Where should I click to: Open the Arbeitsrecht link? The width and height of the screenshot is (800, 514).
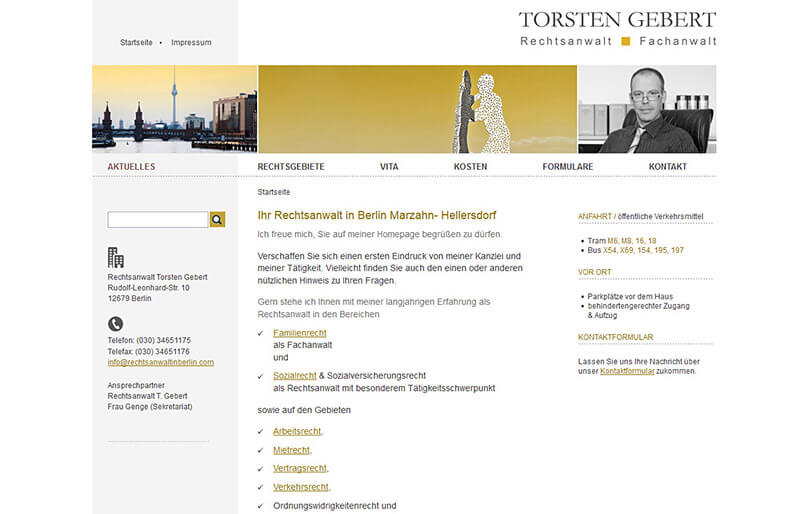click(297, 431)
